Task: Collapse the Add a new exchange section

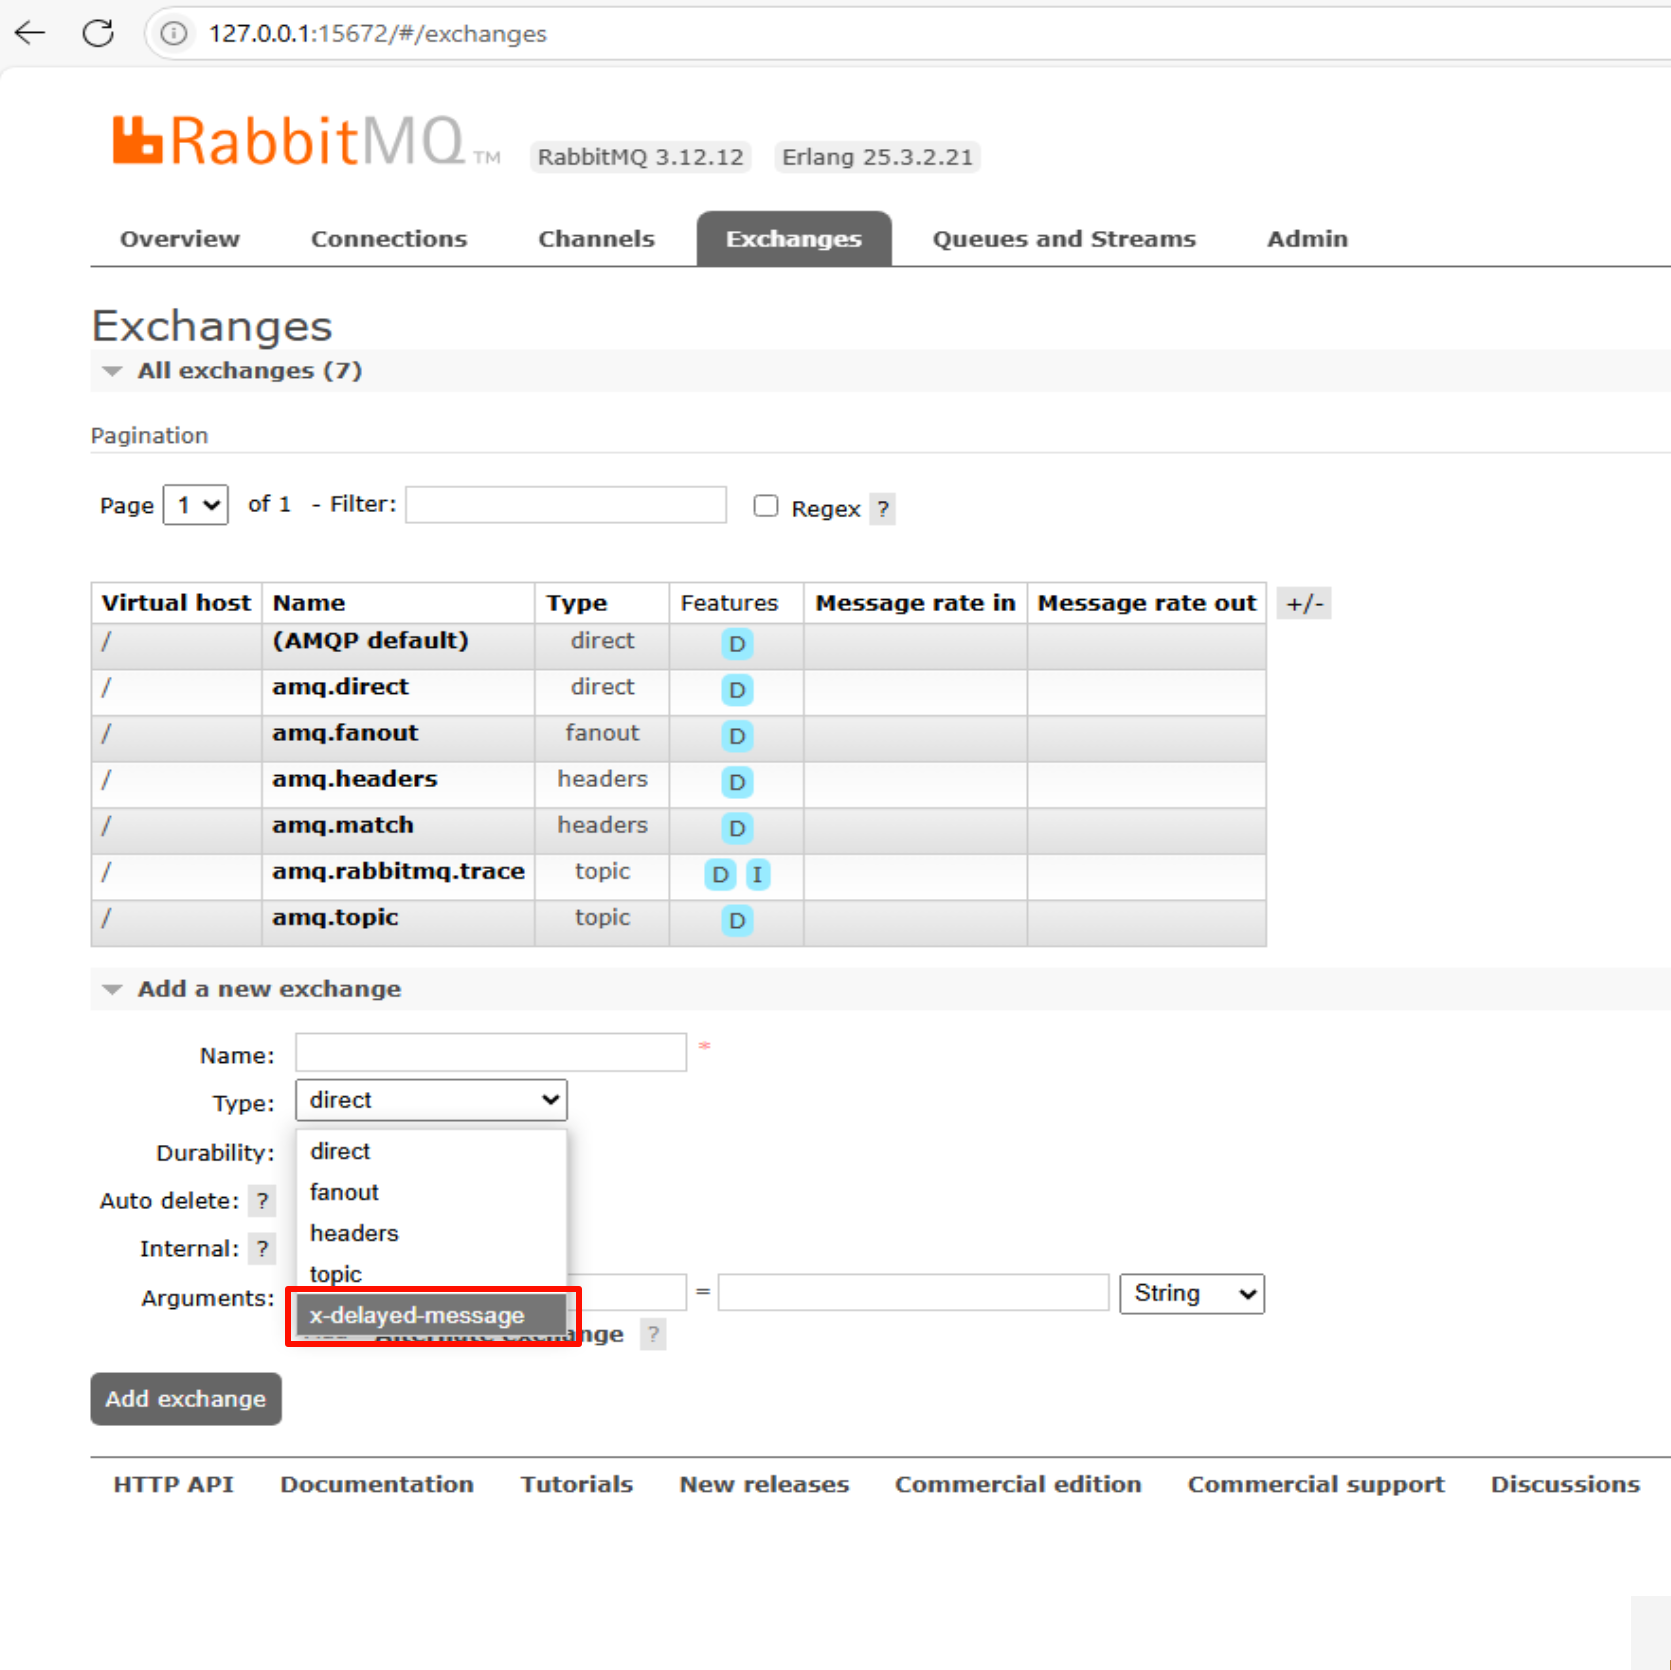Action: tap(252, 989)
